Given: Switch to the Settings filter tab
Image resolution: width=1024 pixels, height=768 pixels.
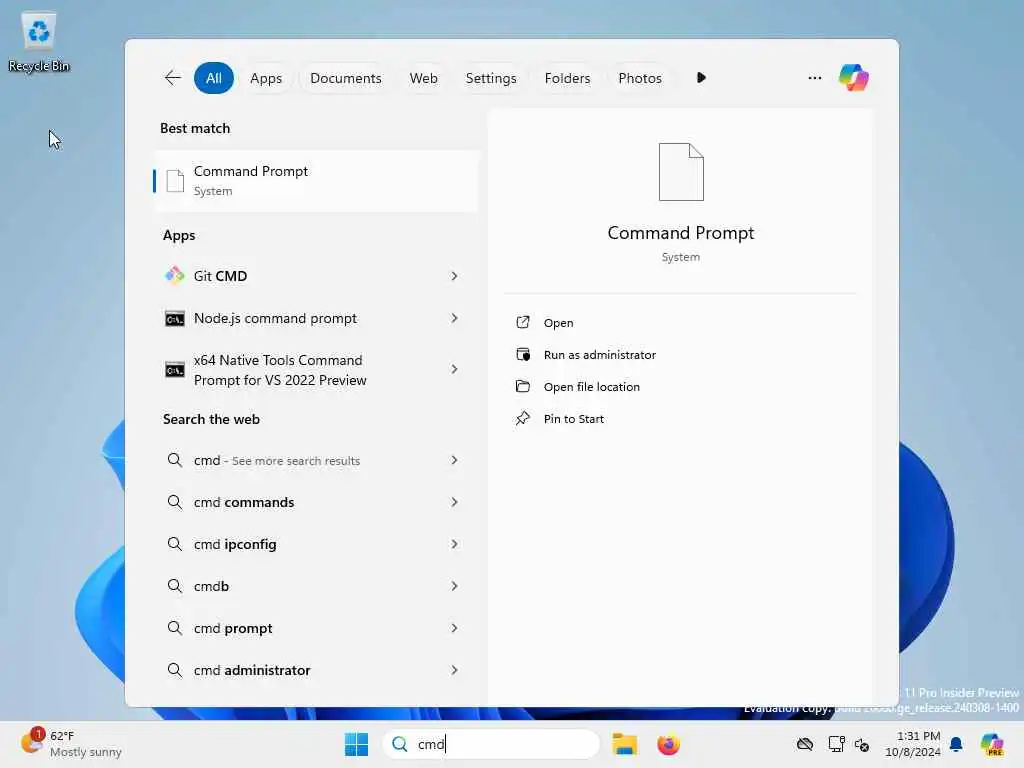Looking at the screenshot, I should tap(490, 78).
